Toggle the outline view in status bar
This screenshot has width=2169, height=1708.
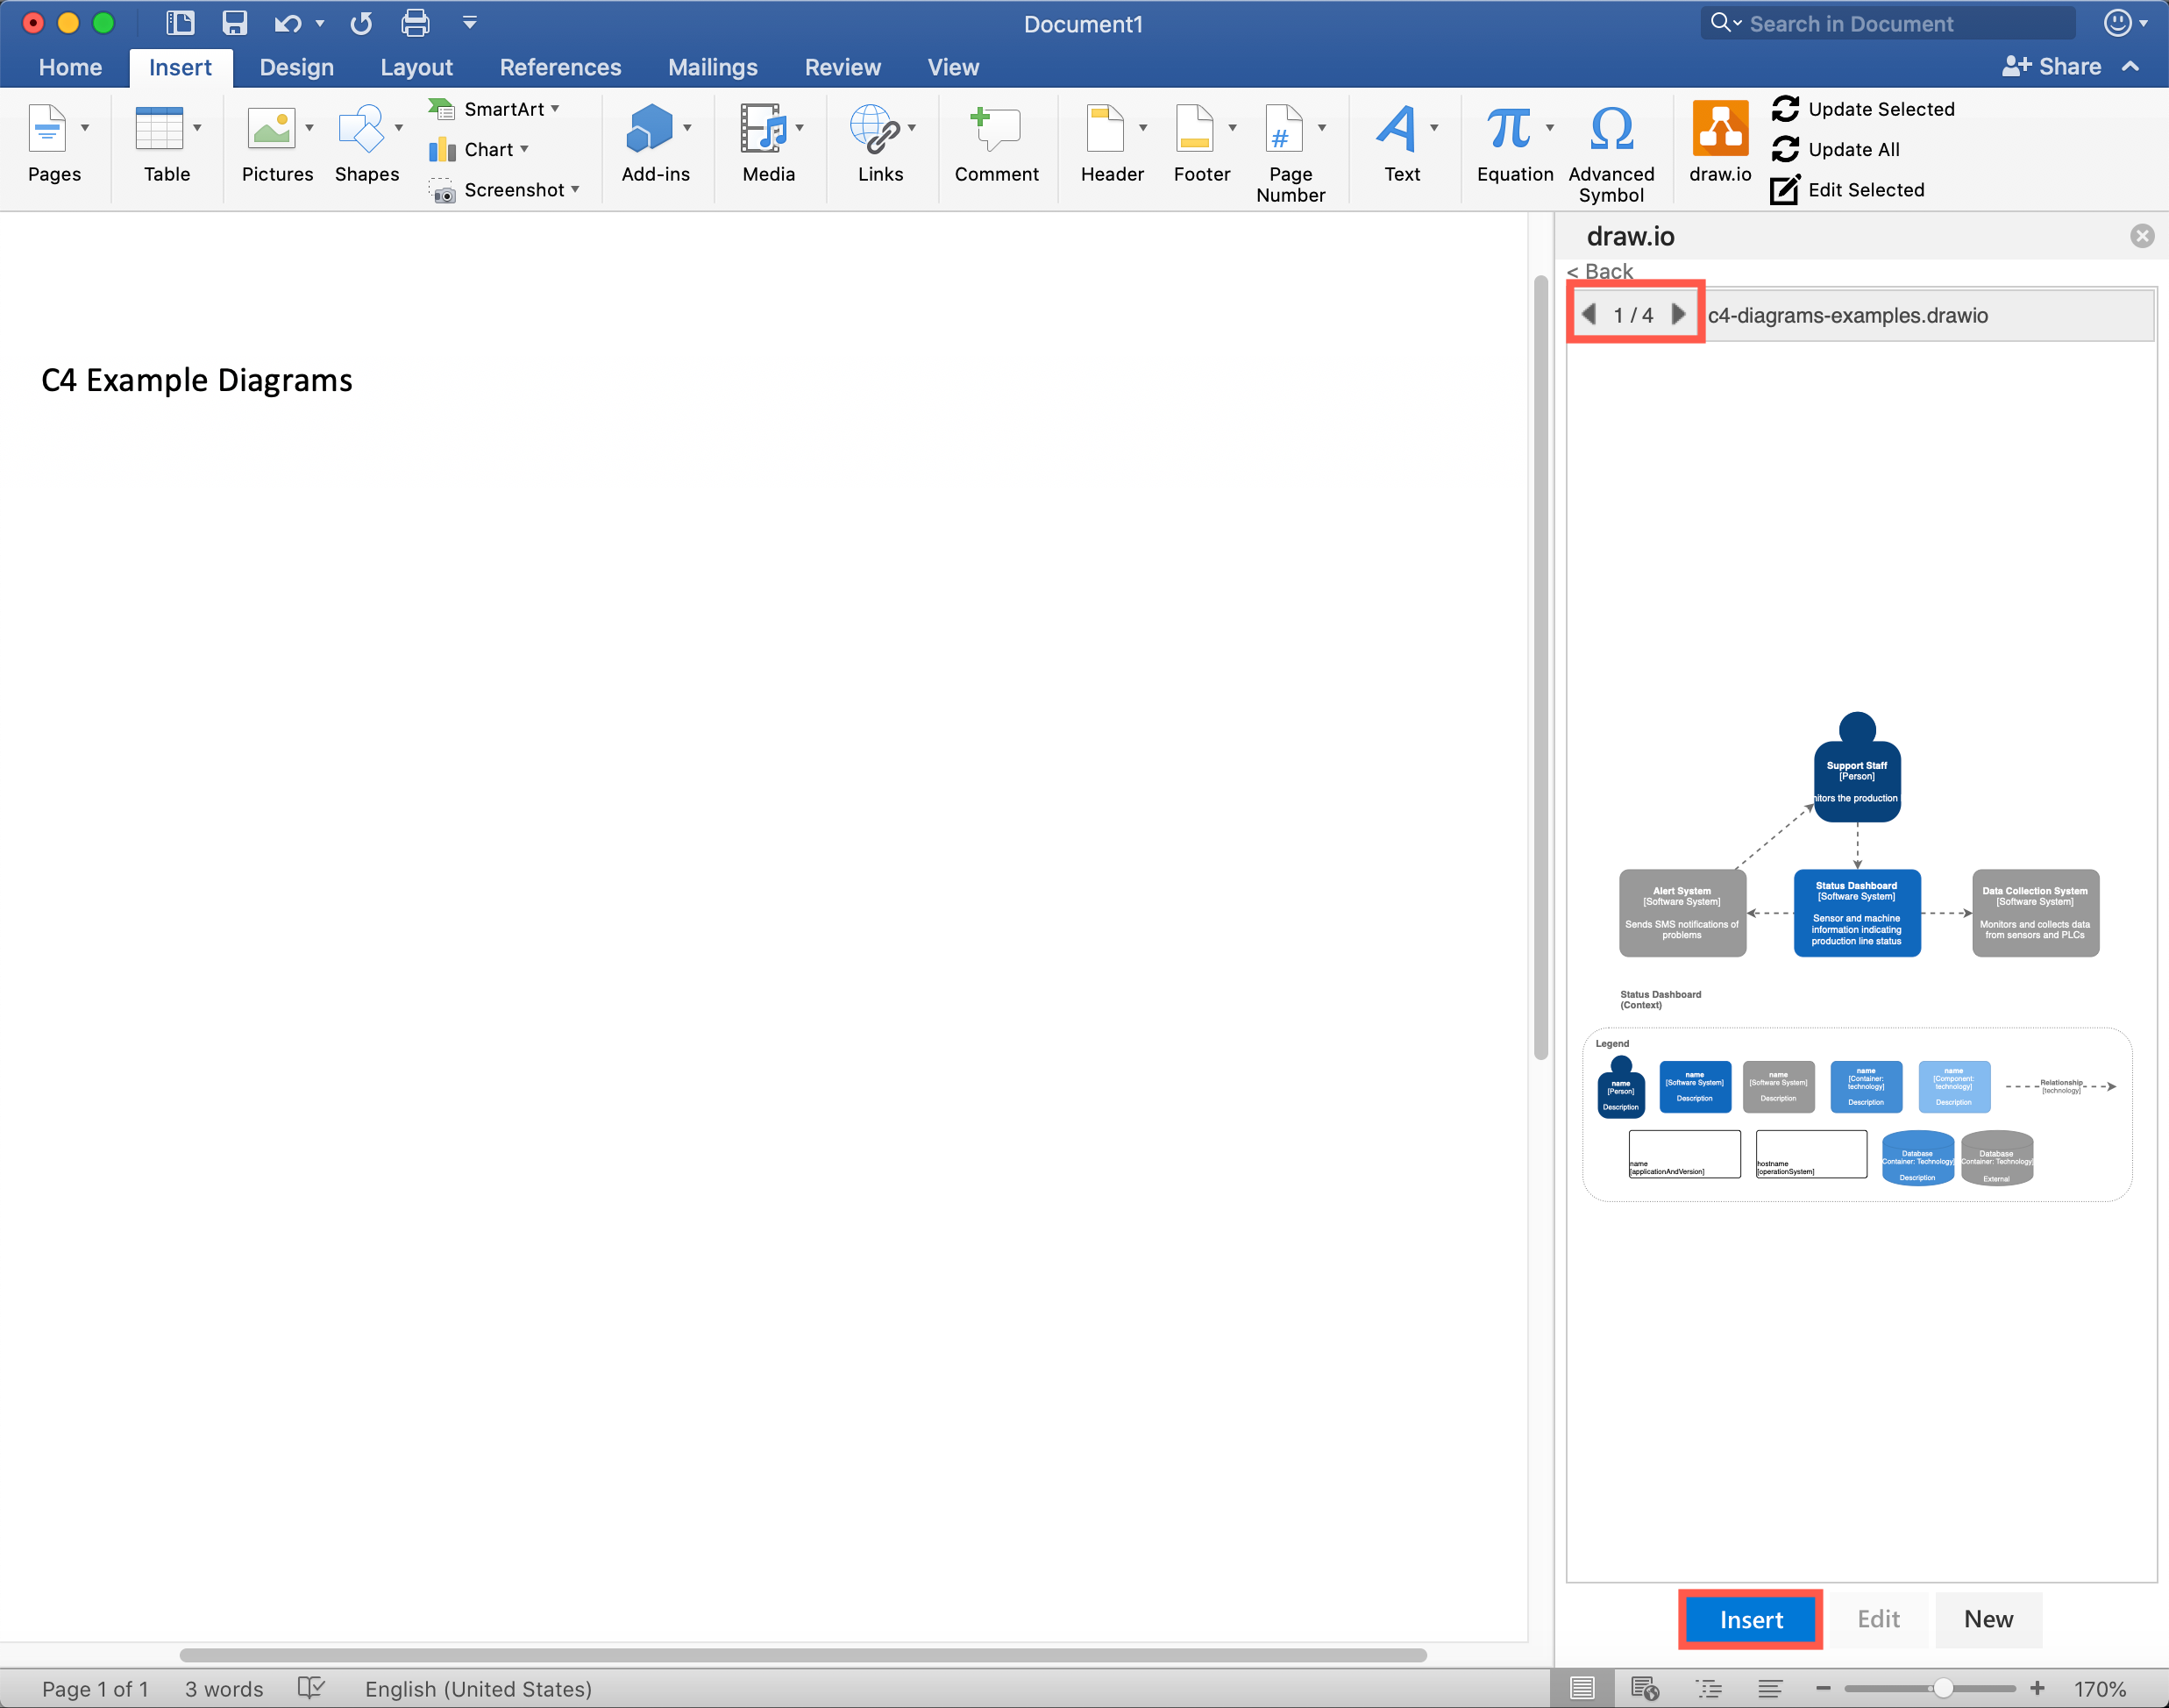tap(1710, 1687)
